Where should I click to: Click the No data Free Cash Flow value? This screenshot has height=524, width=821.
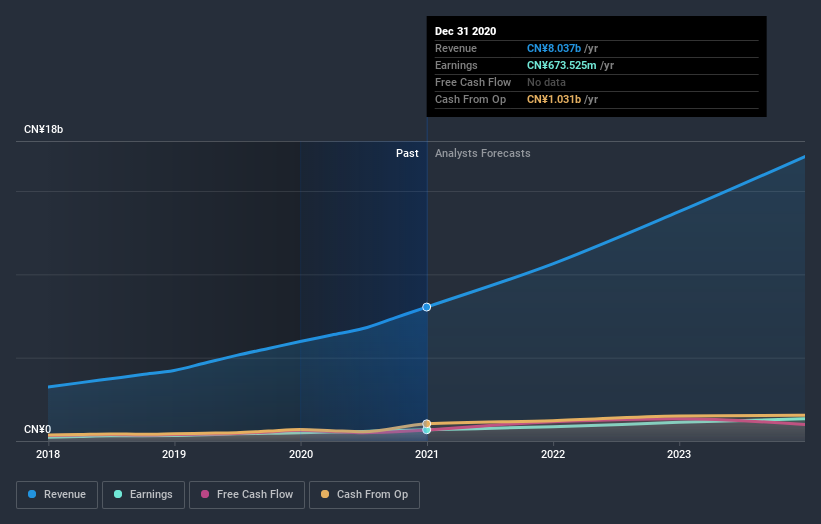(x=546, y=82)
